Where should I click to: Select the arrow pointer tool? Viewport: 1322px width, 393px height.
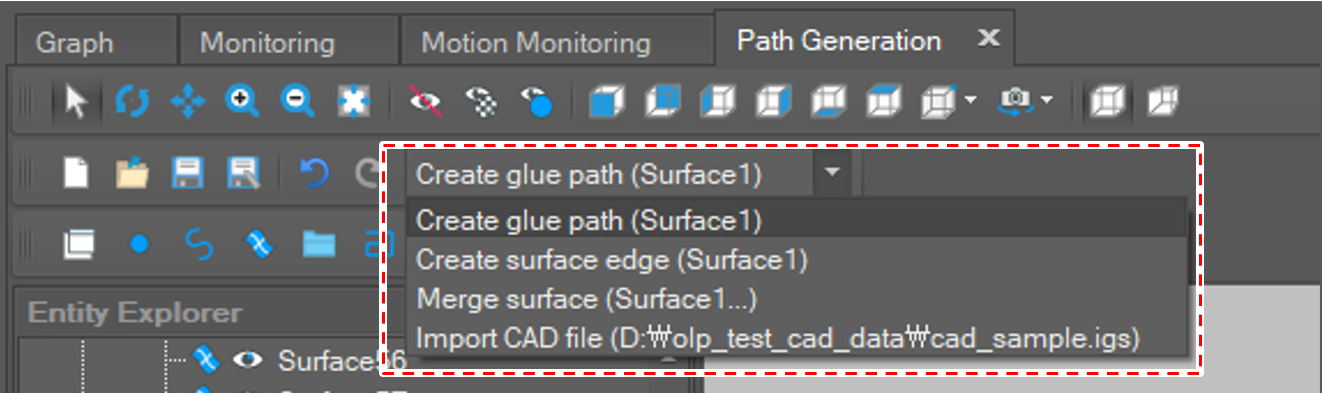[x=77, y=101]
